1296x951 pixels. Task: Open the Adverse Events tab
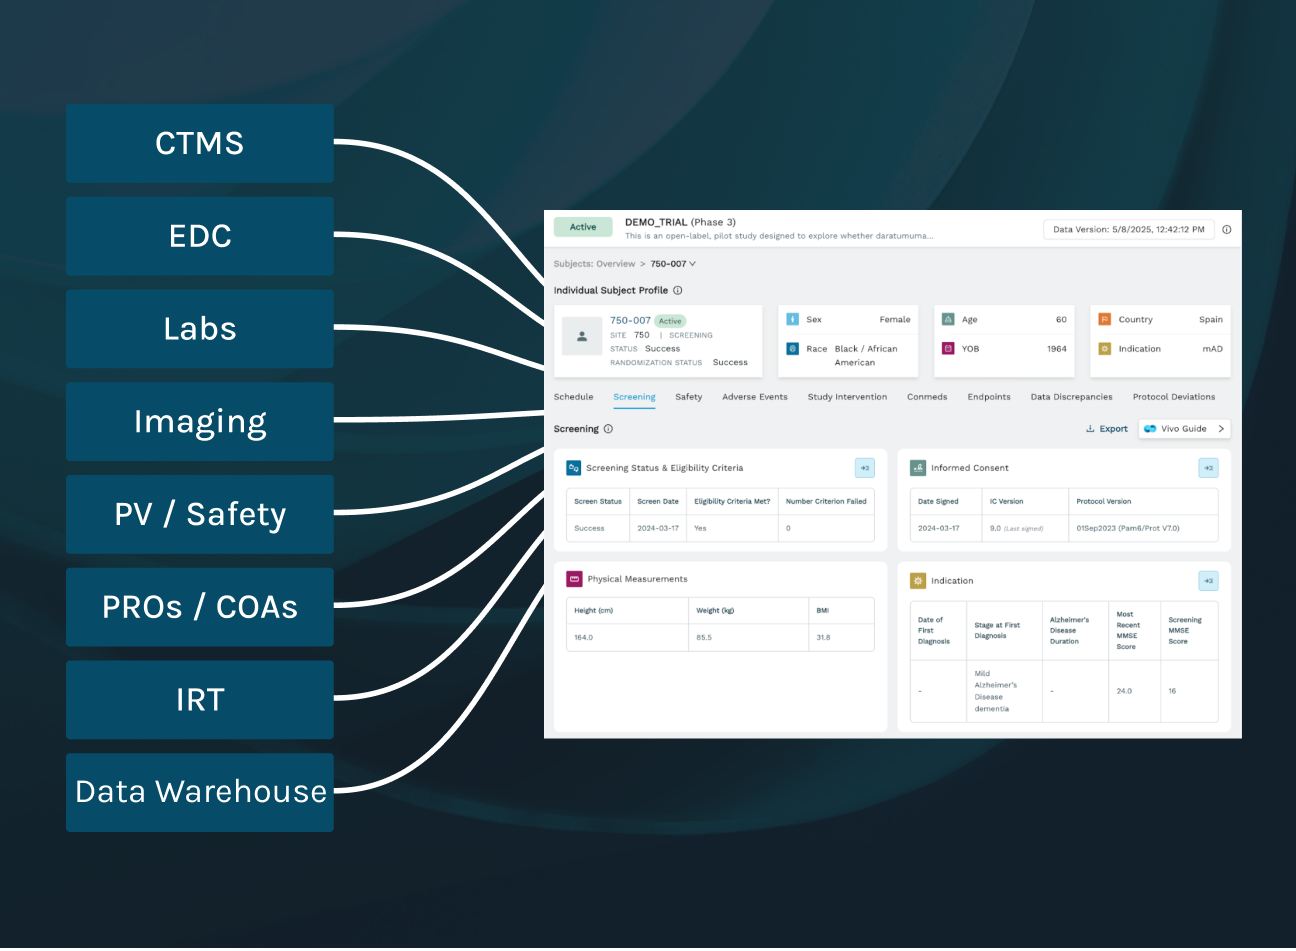[755, 397]
